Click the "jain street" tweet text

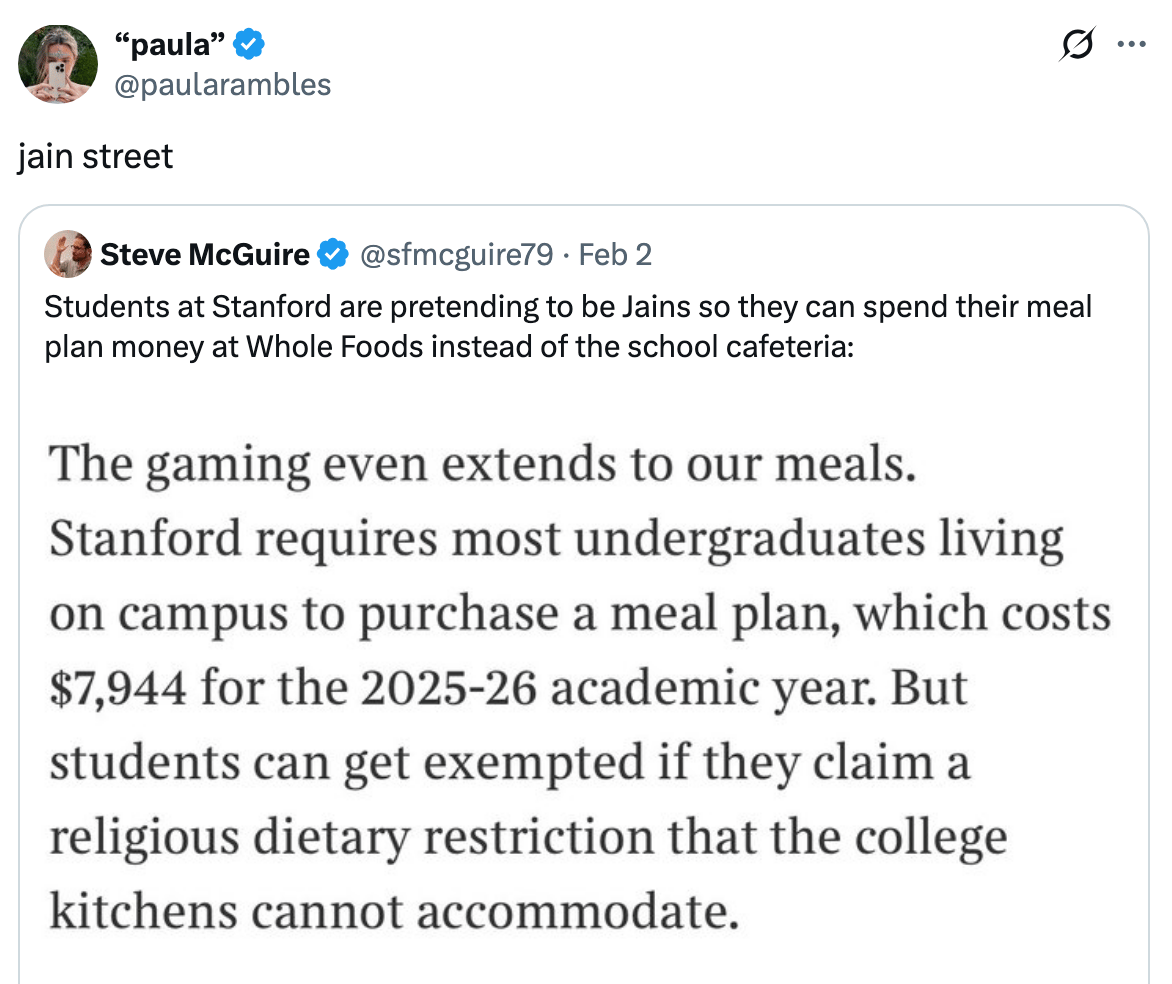95,156
